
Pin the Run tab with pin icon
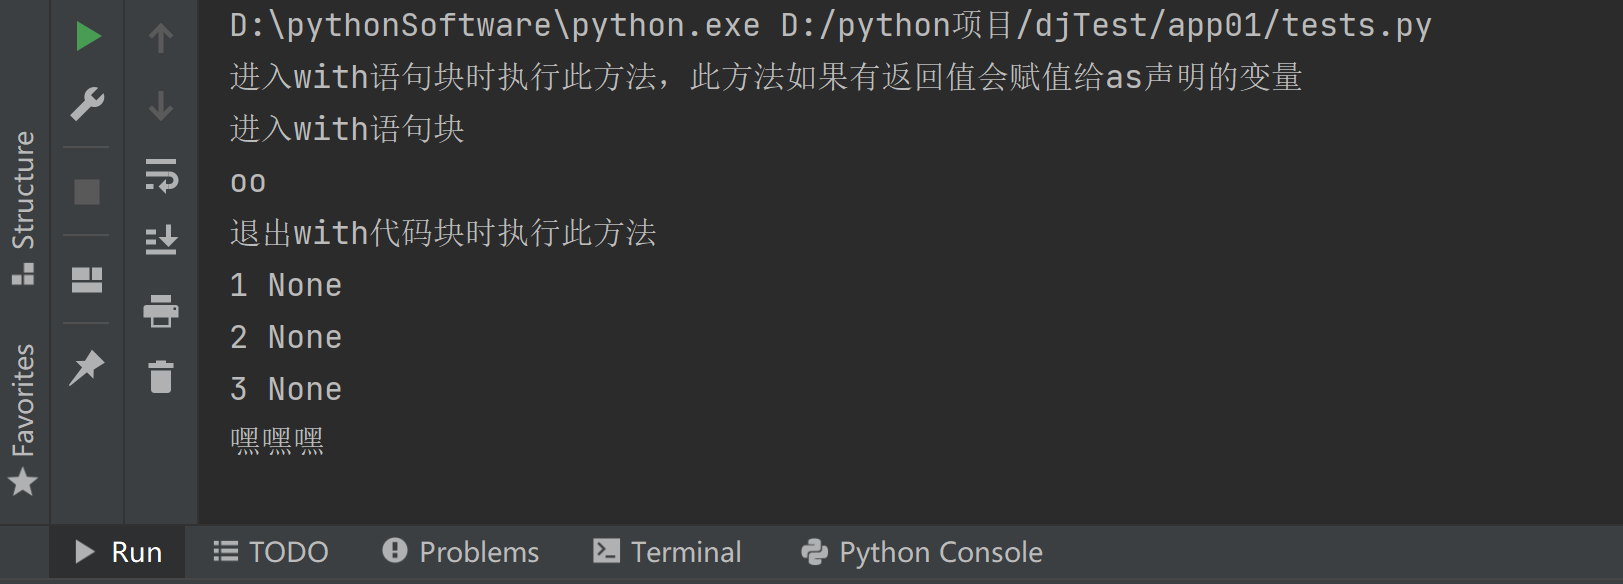tap(87, 367)
